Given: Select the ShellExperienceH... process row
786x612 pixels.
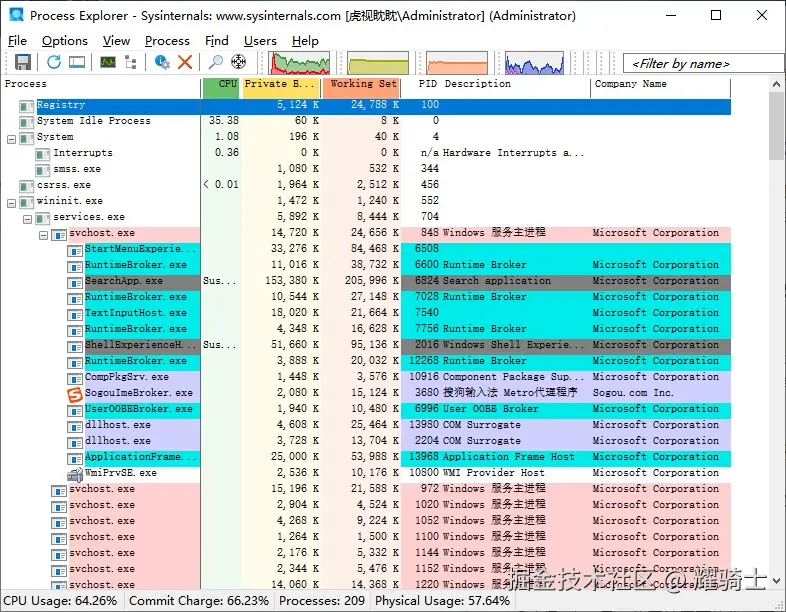Looking at the screenshot, I should pos(366,345).
